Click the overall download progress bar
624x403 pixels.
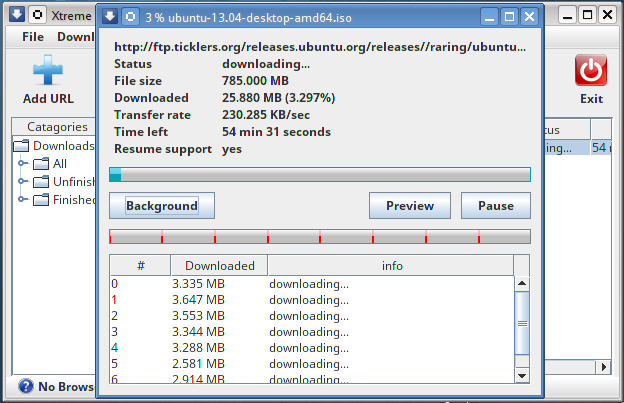320,175
